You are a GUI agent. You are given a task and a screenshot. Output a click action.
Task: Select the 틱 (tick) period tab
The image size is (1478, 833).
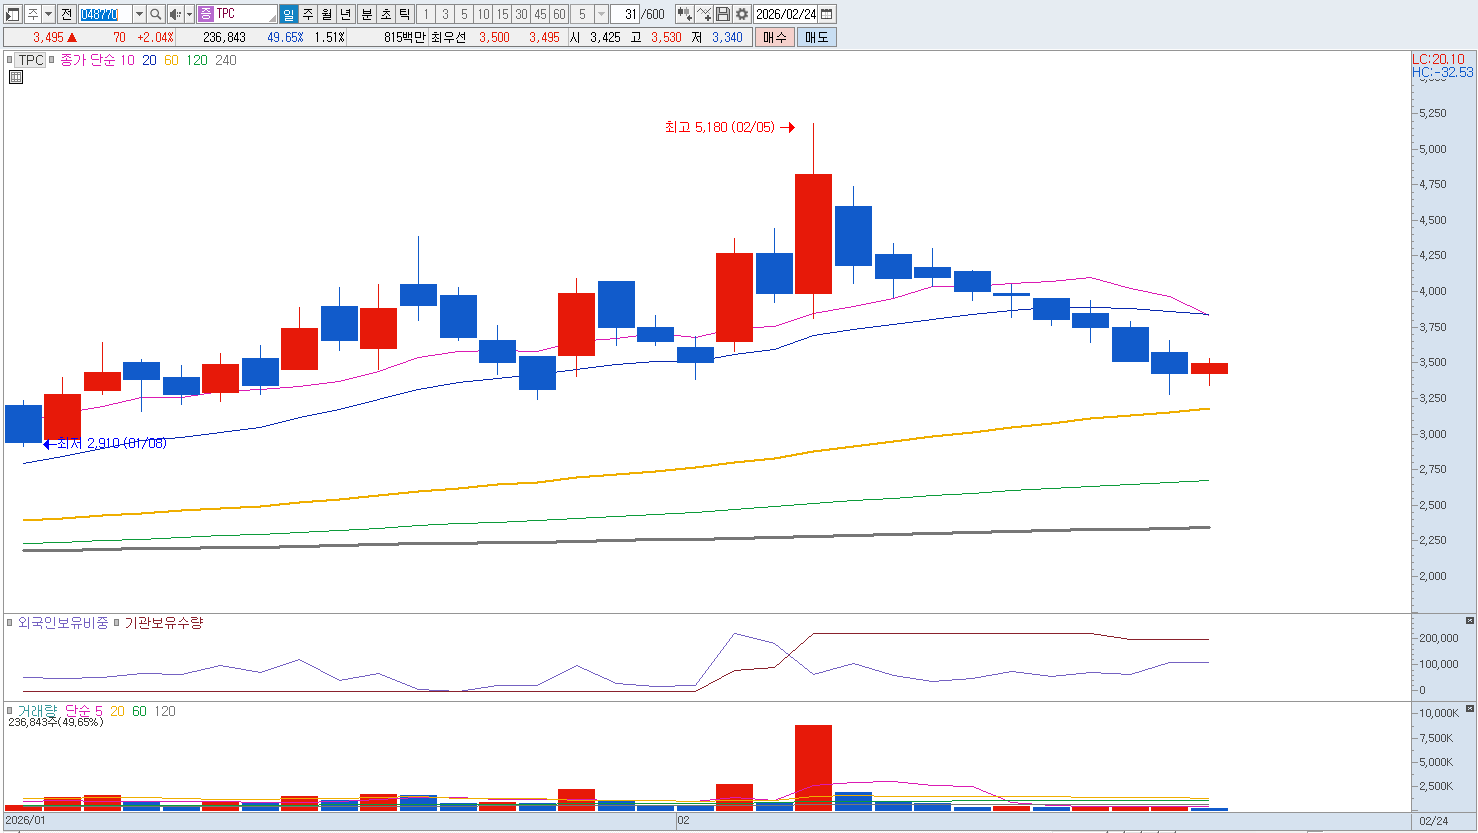click(x=404, y=14)
